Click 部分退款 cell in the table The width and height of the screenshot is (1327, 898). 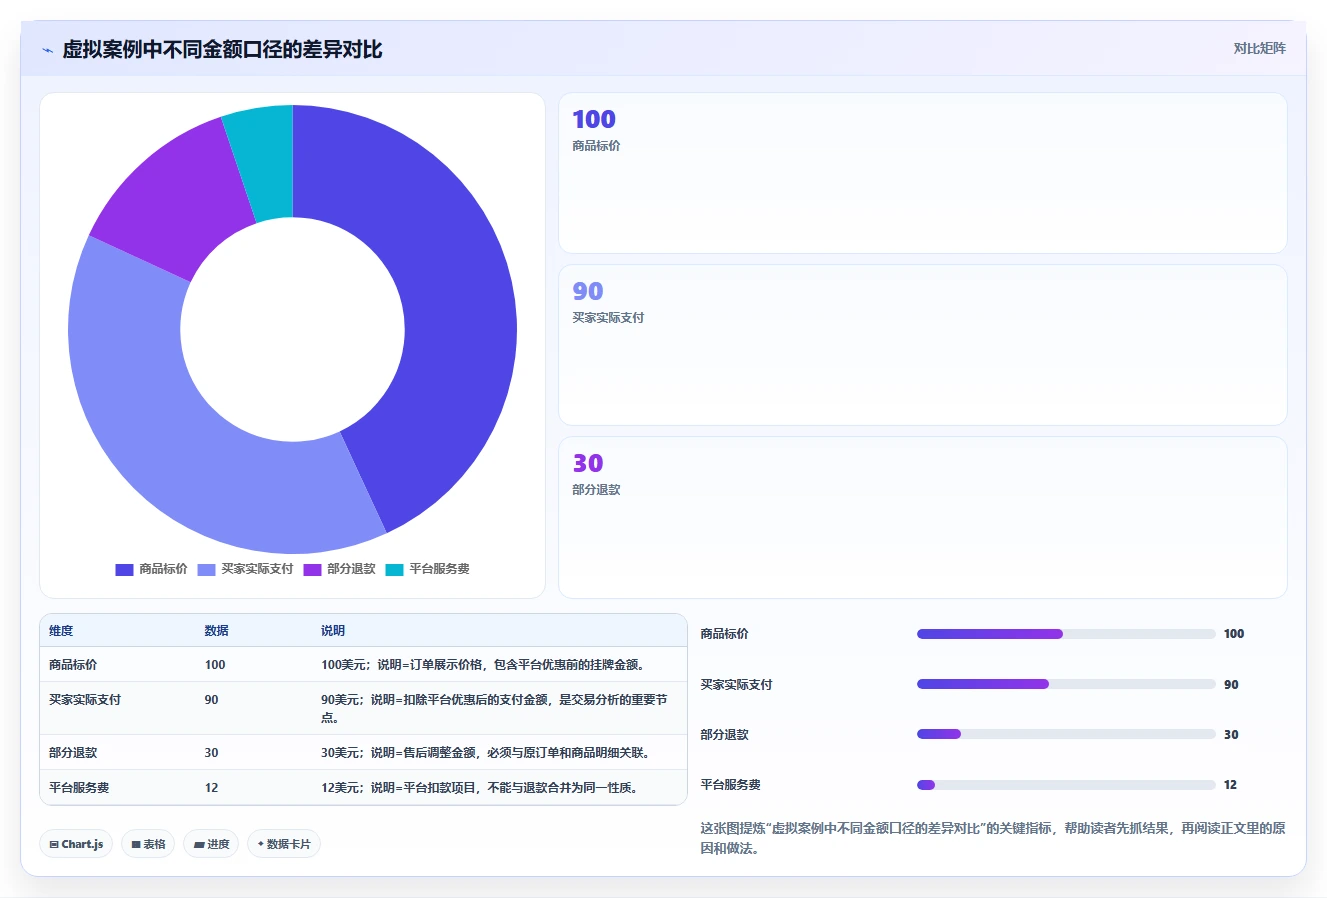[x=73, y=753]
